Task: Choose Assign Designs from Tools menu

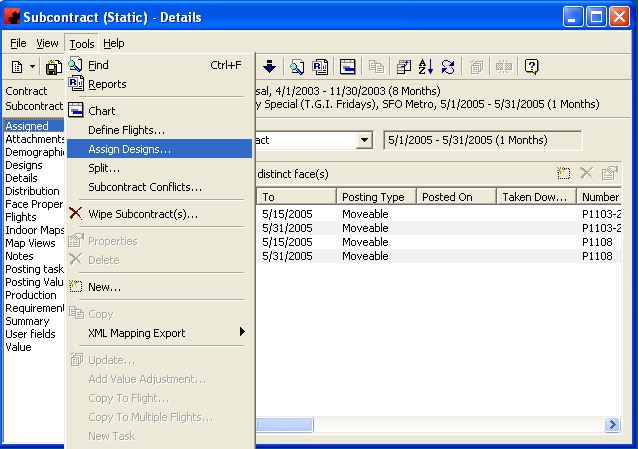Action: click(x=129, y=149)
